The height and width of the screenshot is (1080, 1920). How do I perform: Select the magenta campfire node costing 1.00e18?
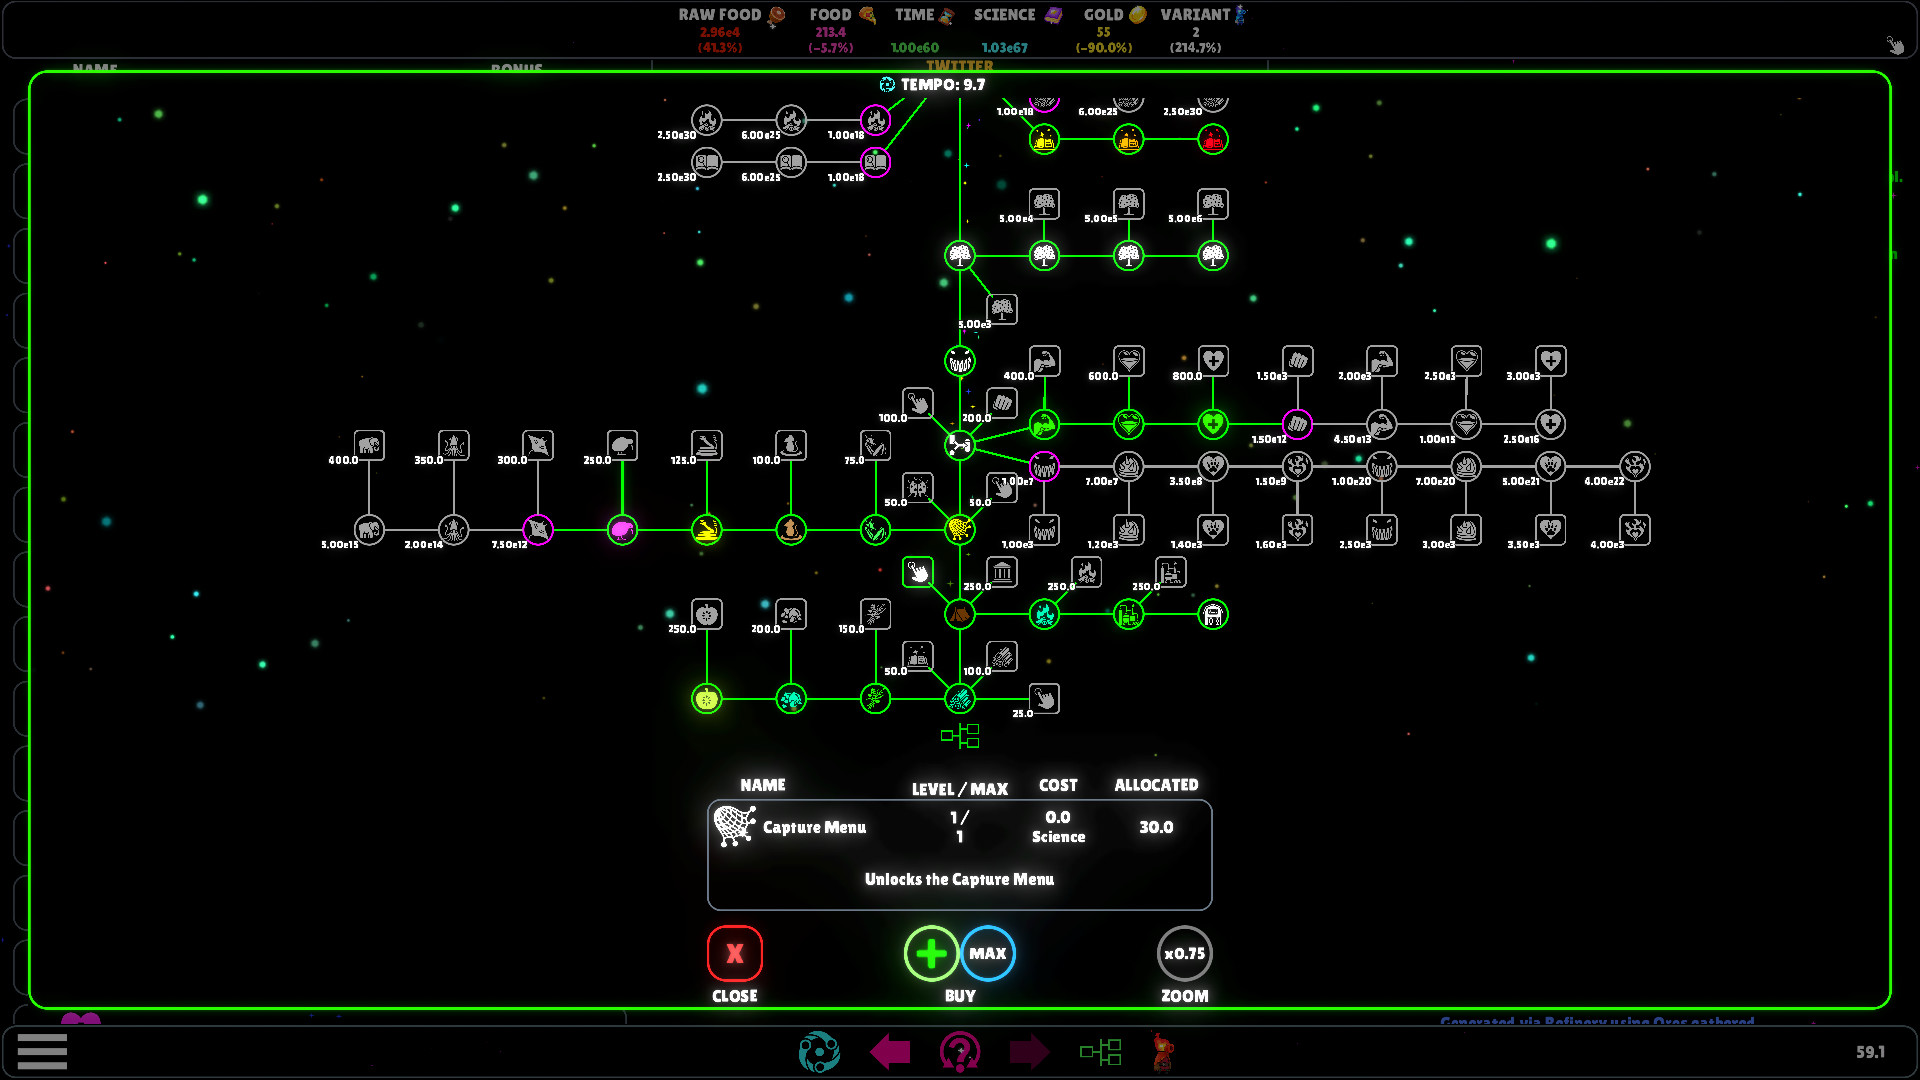click(x=874, y=119)
